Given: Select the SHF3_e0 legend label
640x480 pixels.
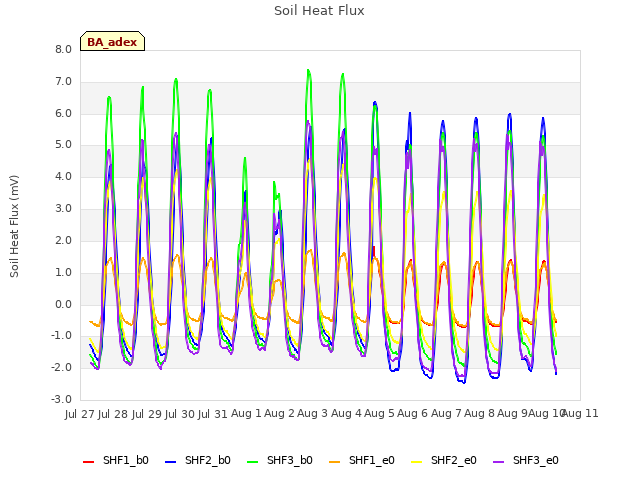Looking at the screenshot, I should point(536,460).
